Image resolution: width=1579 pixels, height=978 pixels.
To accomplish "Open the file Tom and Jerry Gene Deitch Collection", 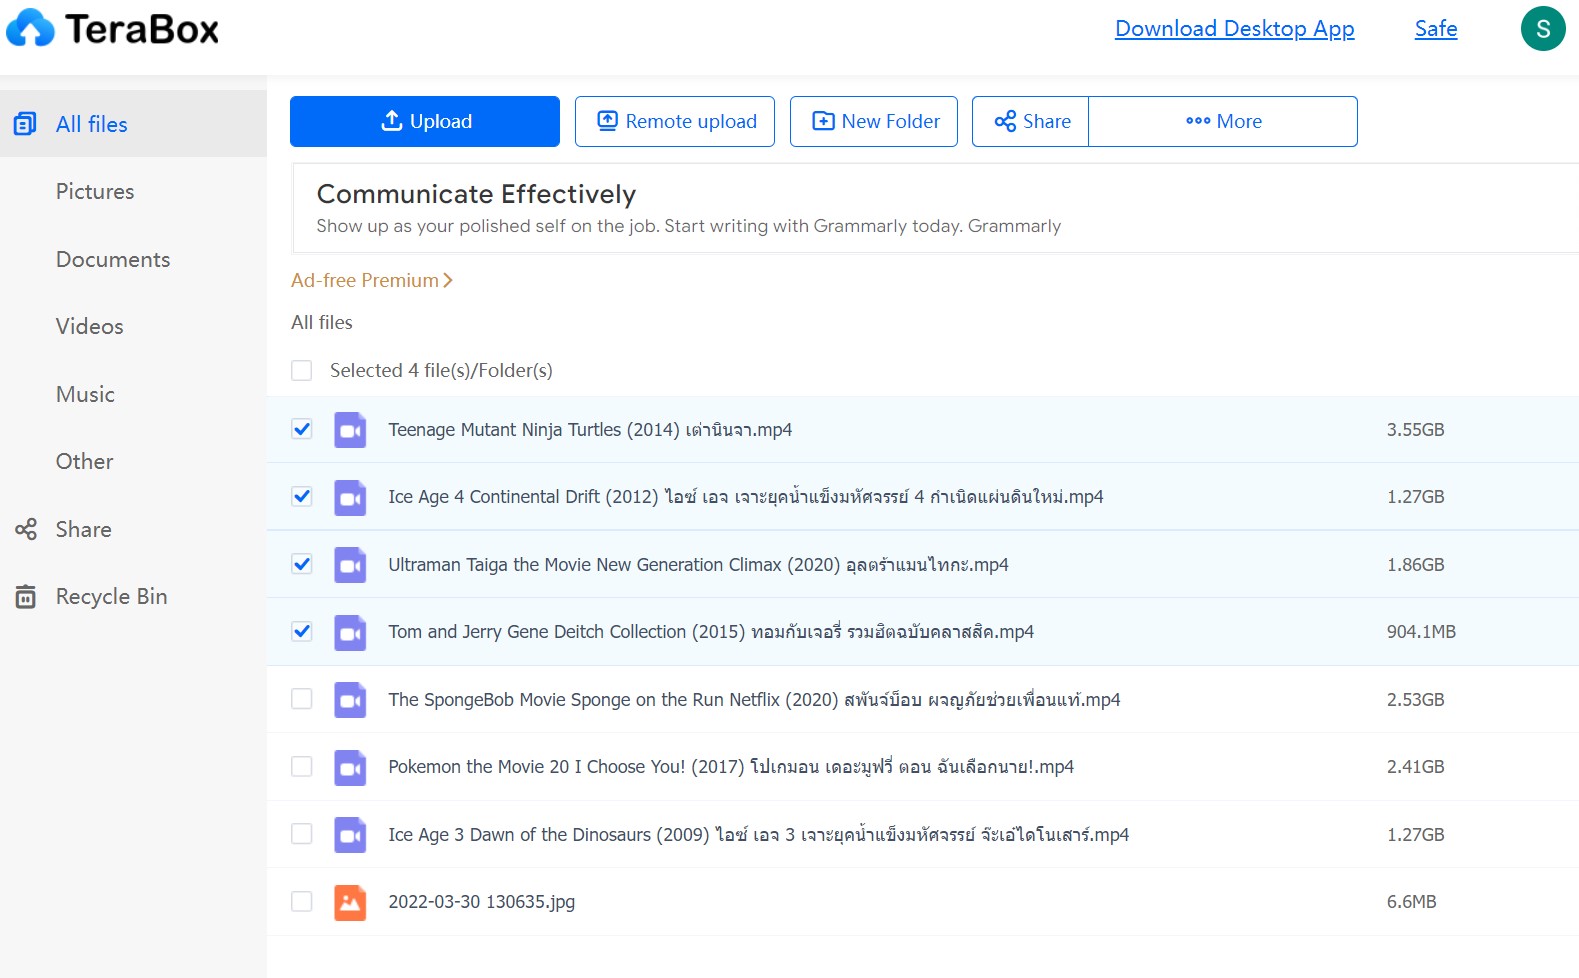I will click(x=711, y=632).
